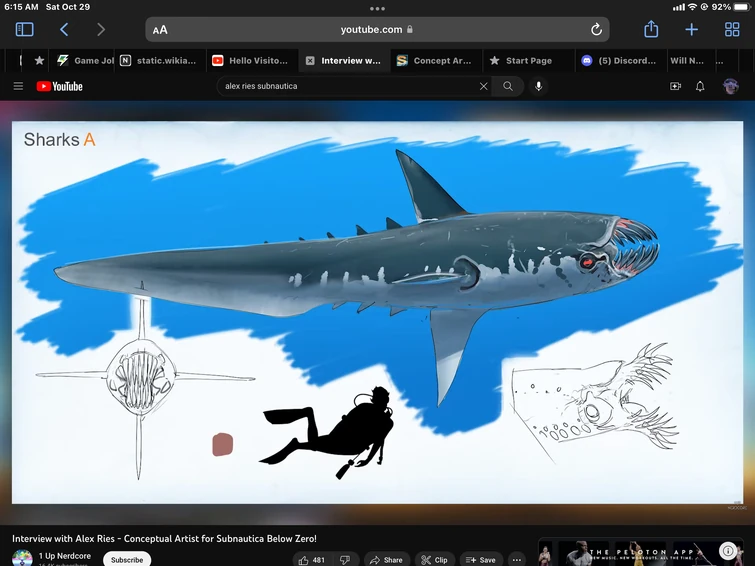Like the video with 481 likes
This screenshot has width=755, height=566.
click(312, 560)
